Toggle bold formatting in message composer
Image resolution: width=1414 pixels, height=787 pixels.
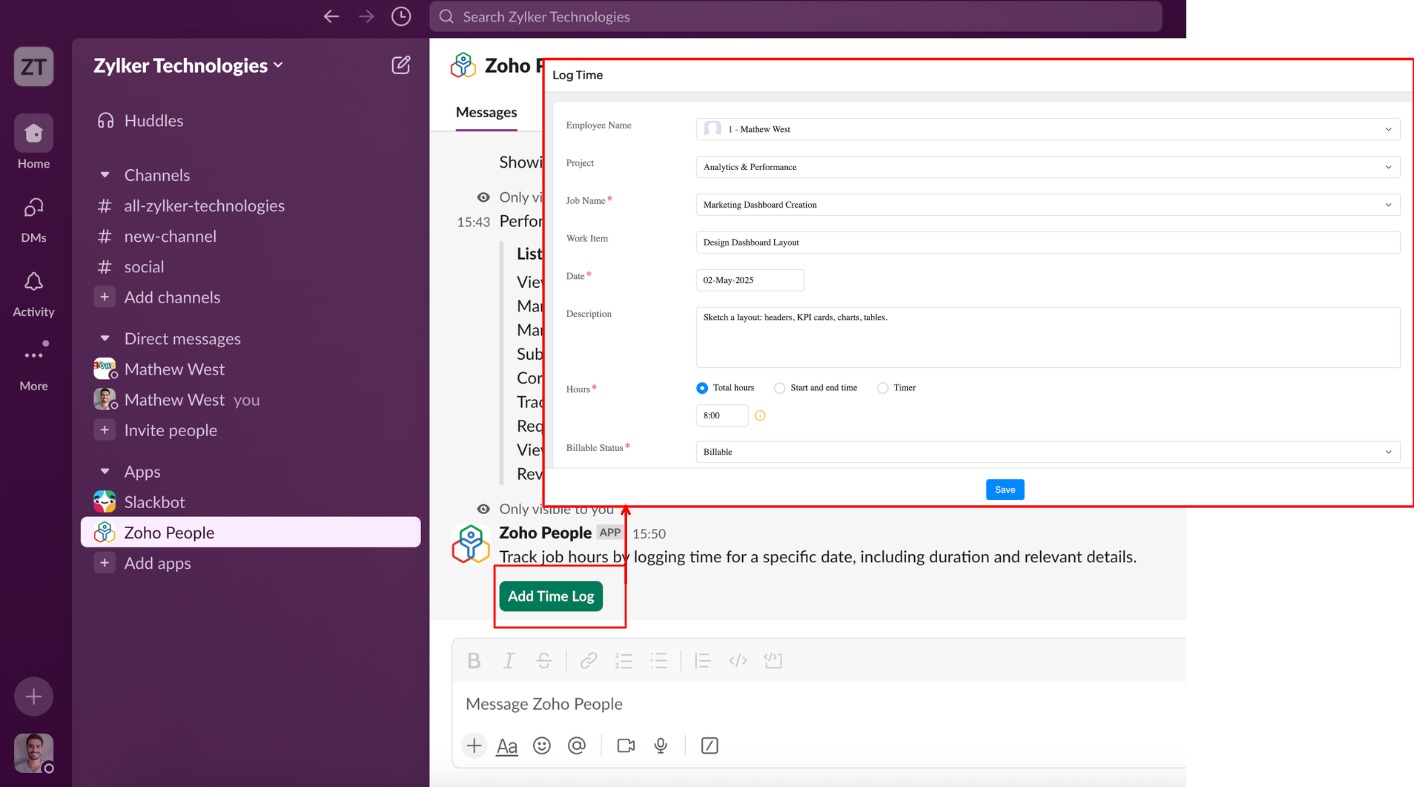coord(474,660)
